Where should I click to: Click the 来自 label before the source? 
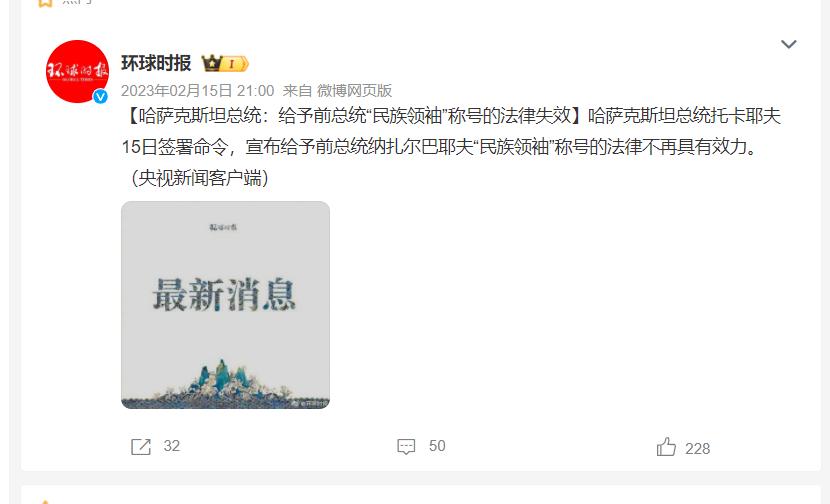tap(297, 91)
